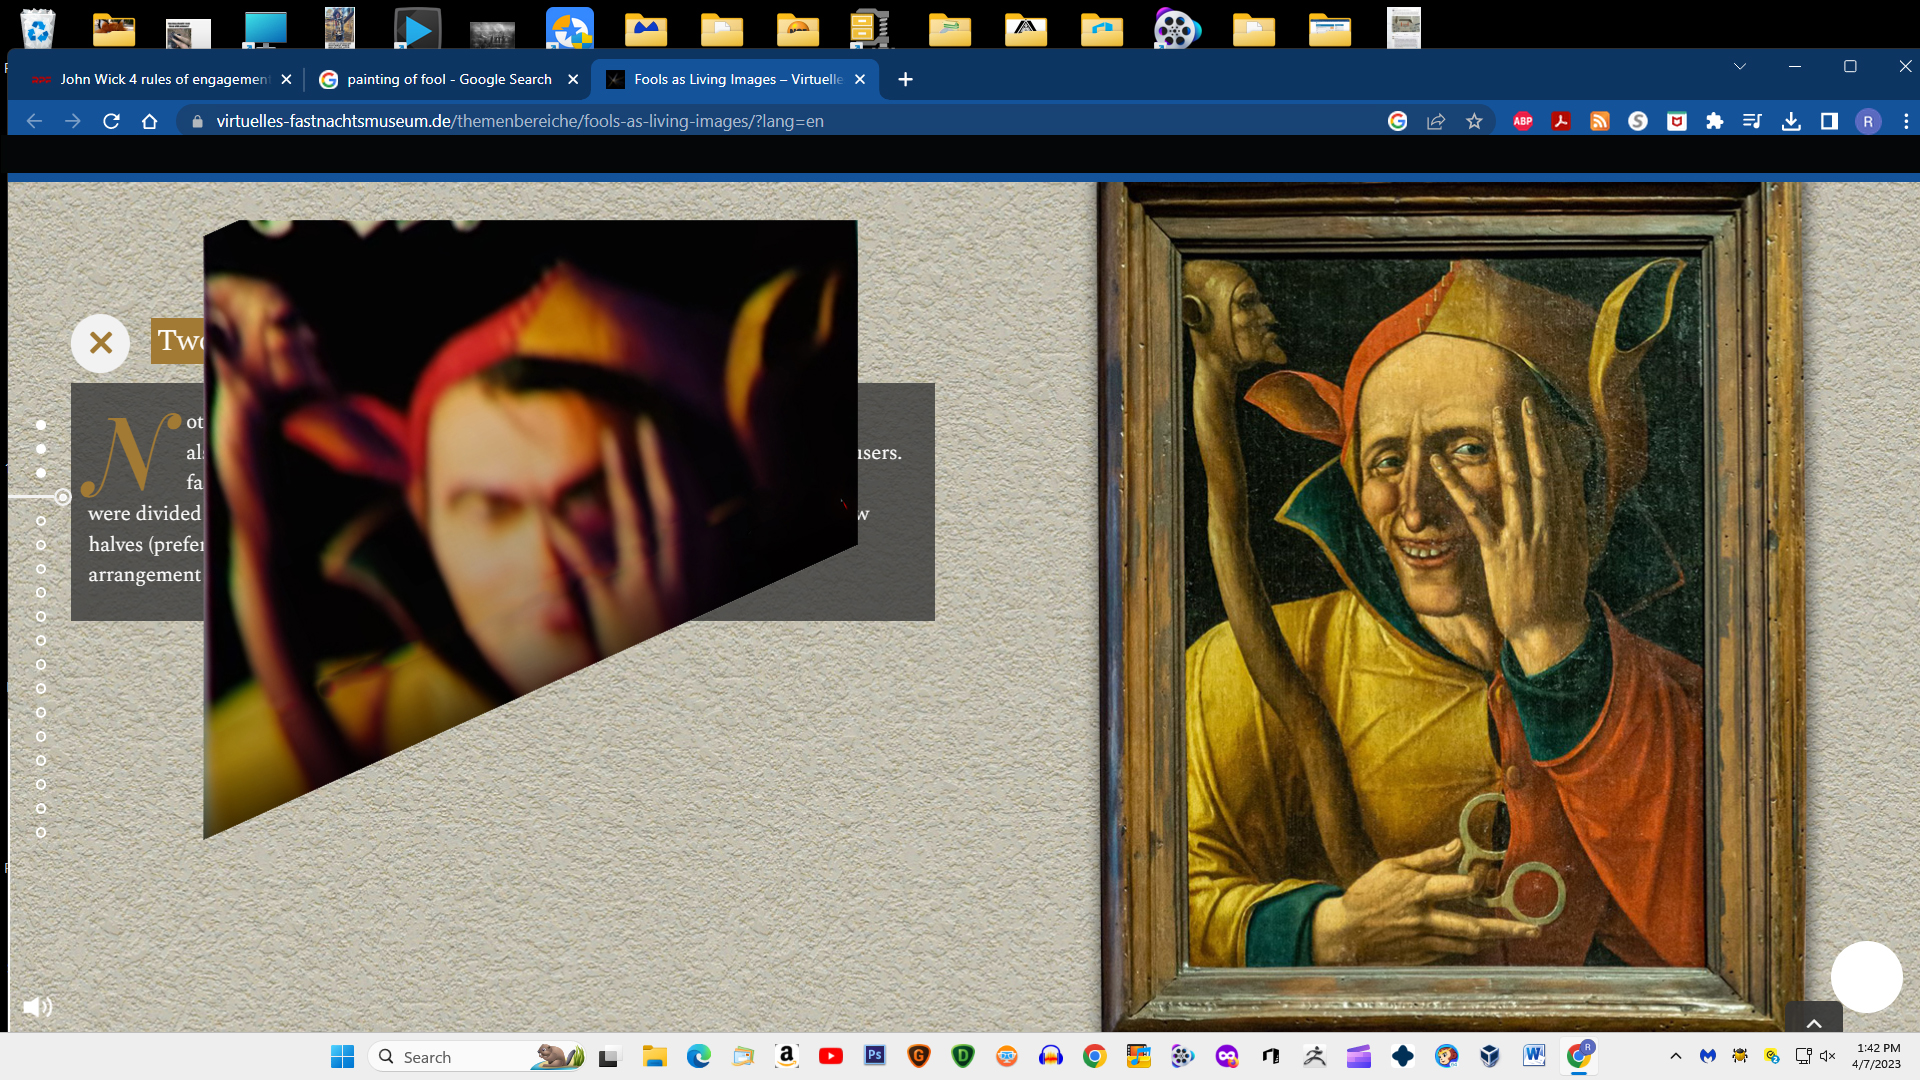
Task: Click the muted volume tray icon
Action: pos(1828,1057)
